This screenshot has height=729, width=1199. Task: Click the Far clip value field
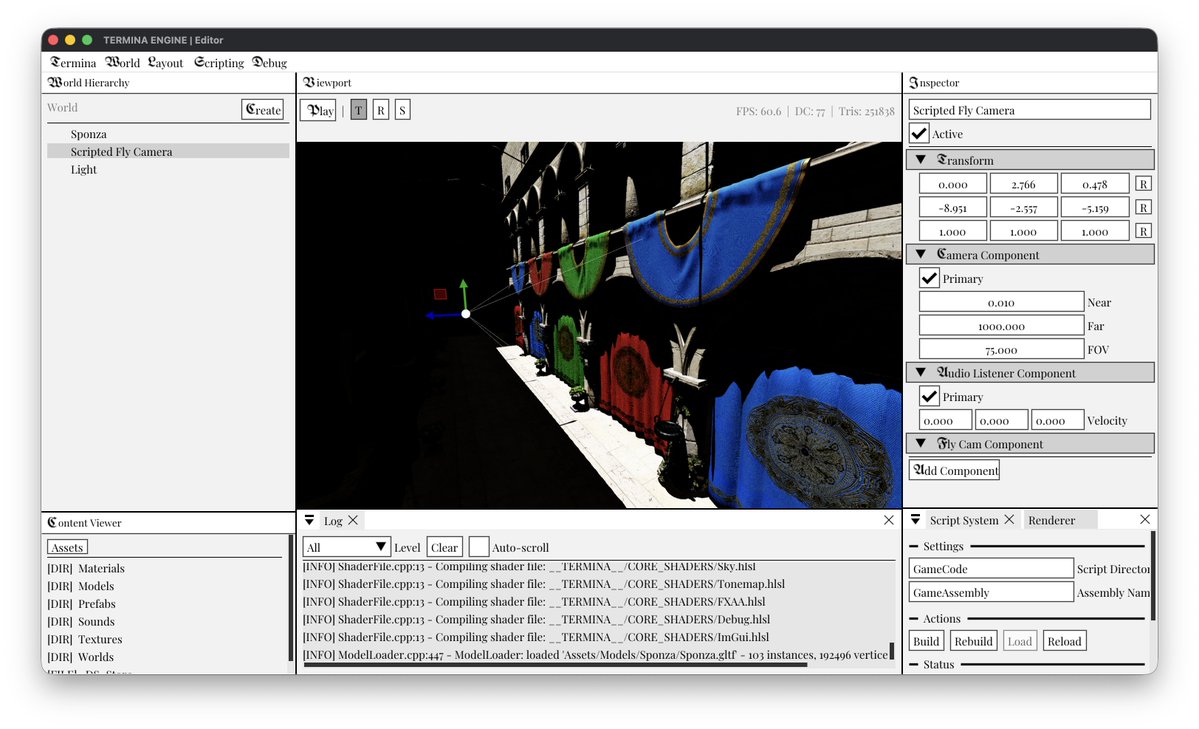(1002, 326)
